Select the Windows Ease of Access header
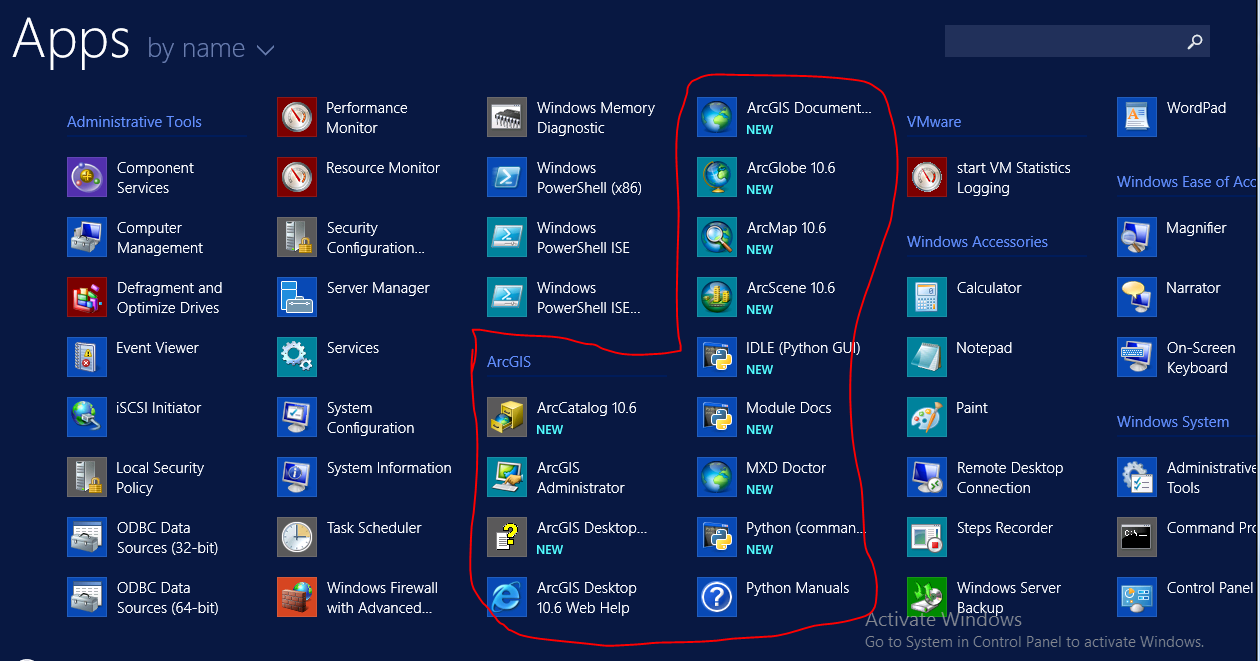This screenshot has width=1260, height=661. click(x=1188, y=182)
